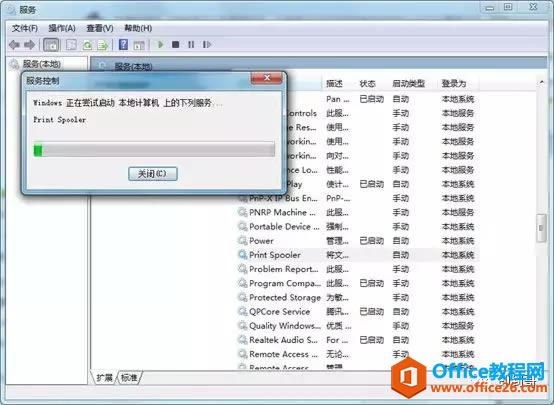Click the 已启动 status in the Power row
554x405 pixels.
372,241
